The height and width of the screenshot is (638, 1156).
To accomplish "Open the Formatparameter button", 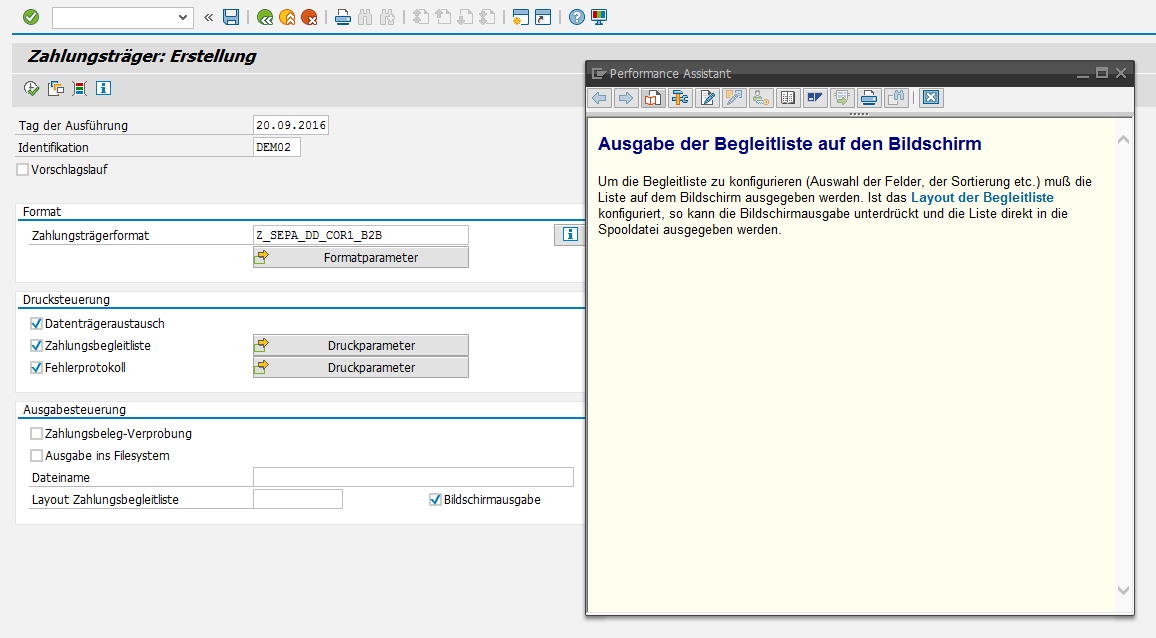I will pos(360,258).
